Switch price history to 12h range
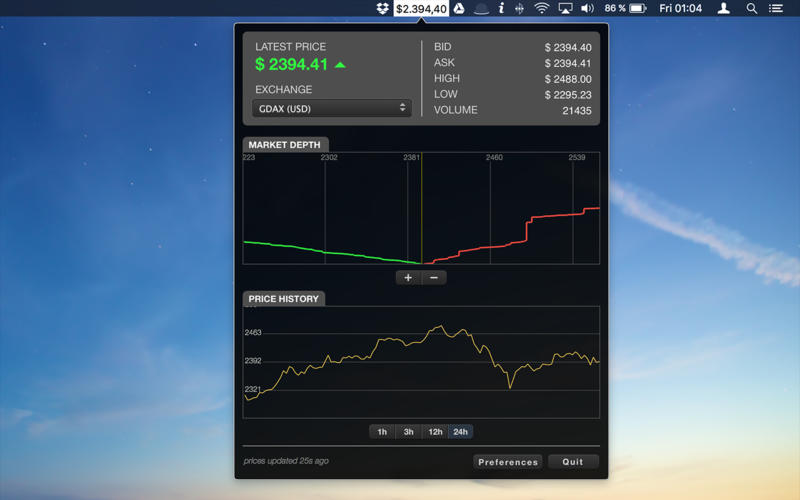Viewport: 800px width, 500px height. 435,432
